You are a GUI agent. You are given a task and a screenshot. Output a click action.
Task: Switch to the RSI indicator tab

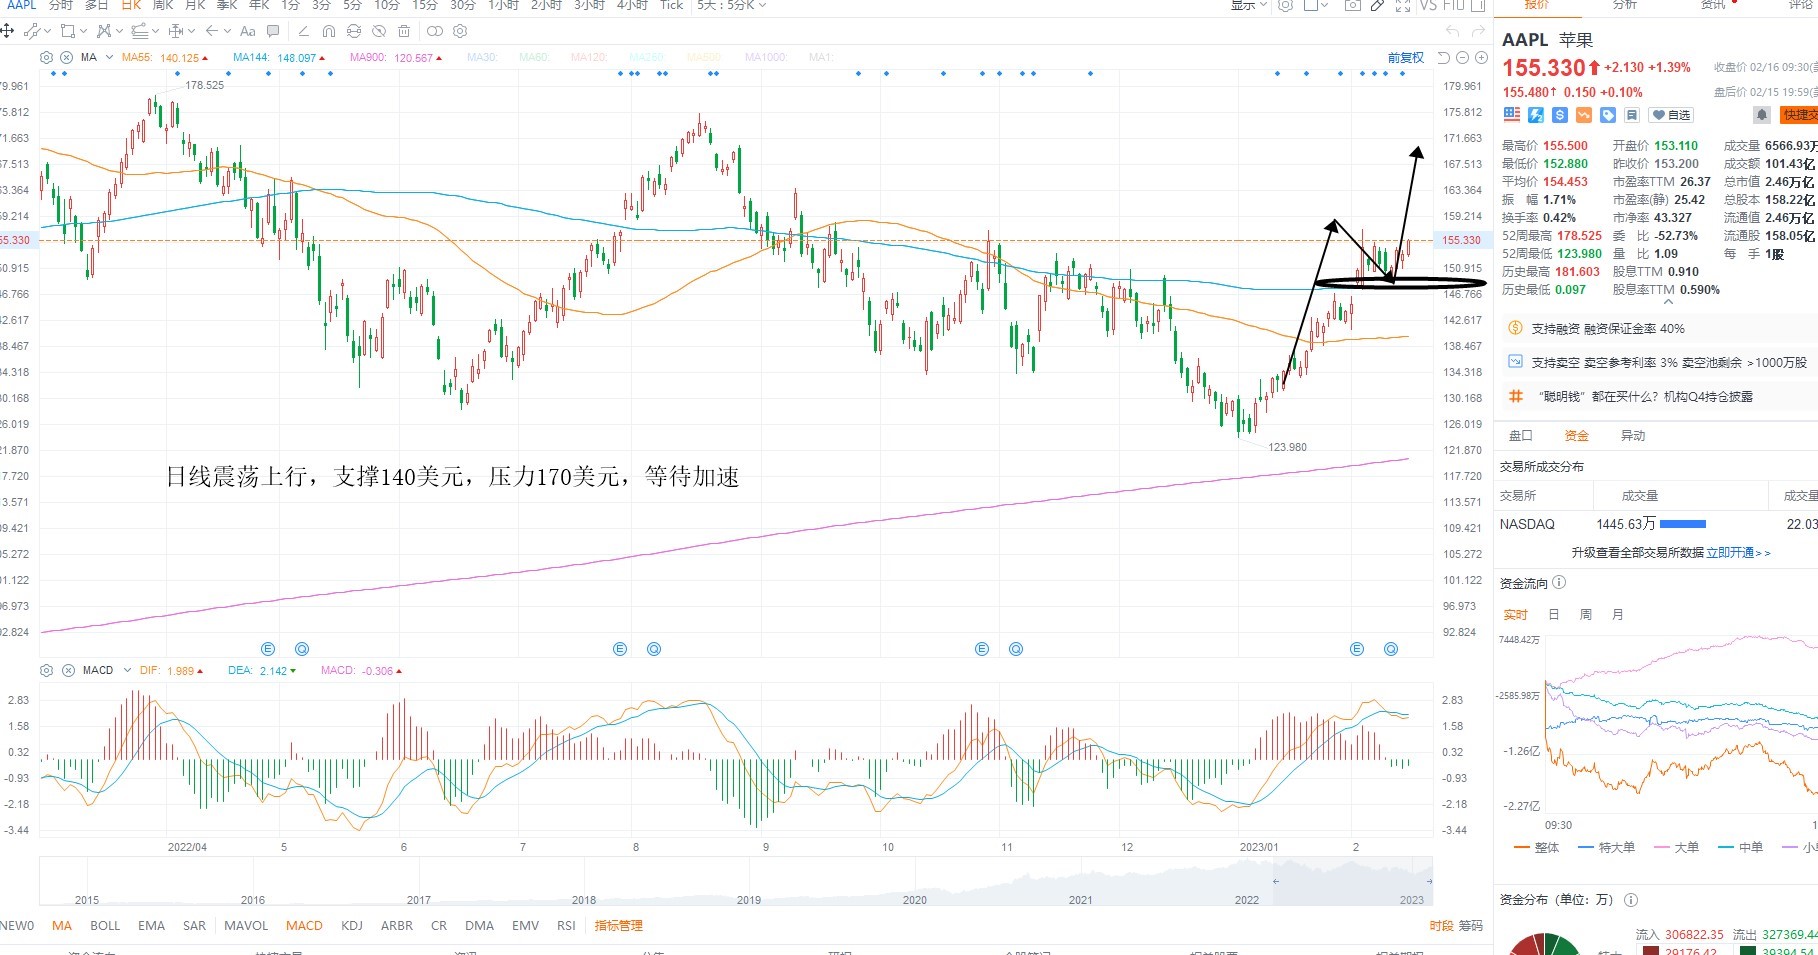(x=566, y=926)
